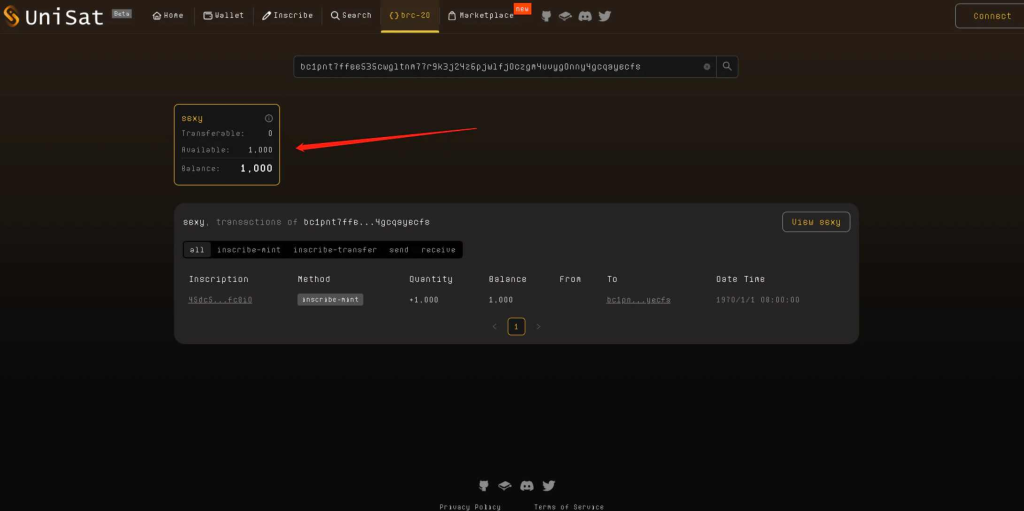Open the Twitter icon in the header
The width and height of the screenshot is (1024, 511).
pos(605,16)
